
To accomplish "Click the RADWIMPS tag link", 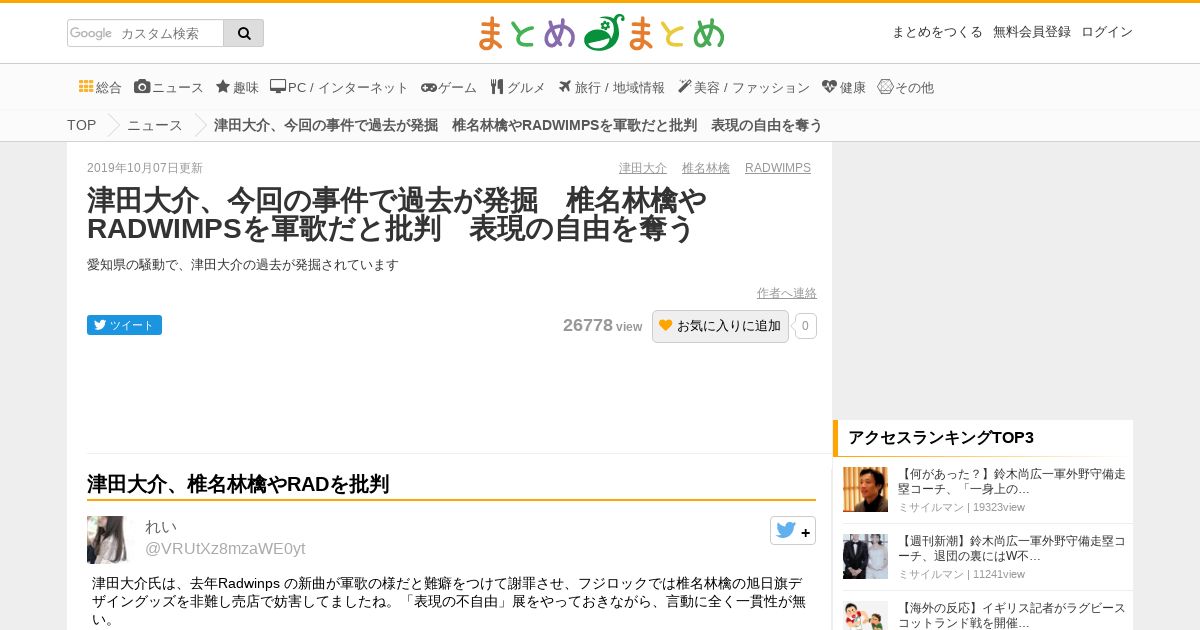I will [778, 168].
